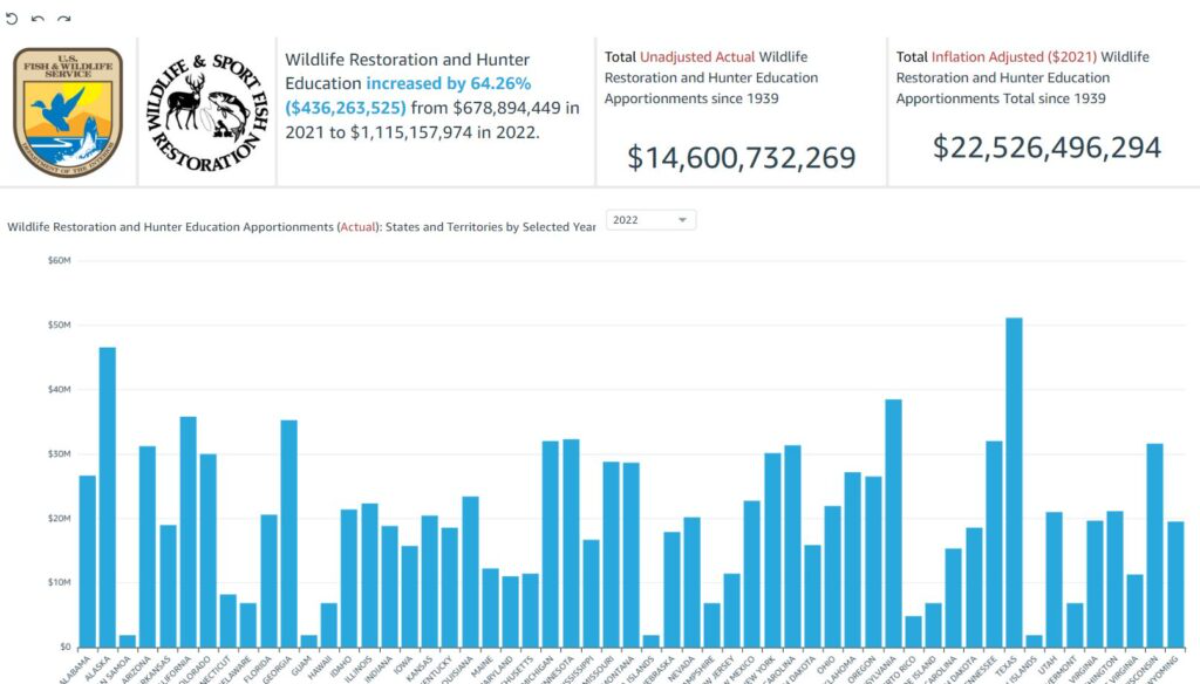Click the undo arrow icon

[38, 19]
